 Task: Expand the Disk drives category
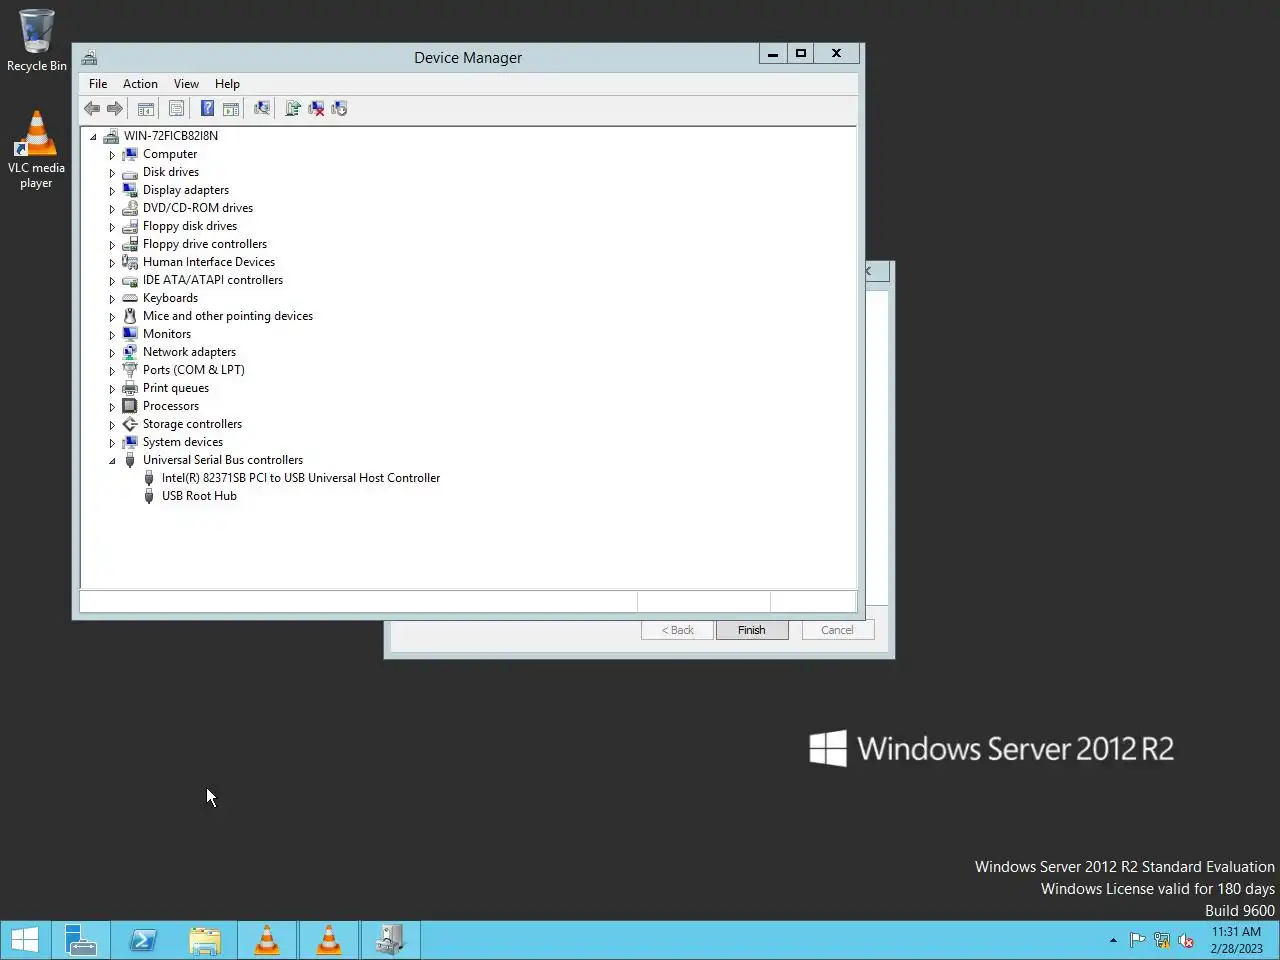point(112,173)
